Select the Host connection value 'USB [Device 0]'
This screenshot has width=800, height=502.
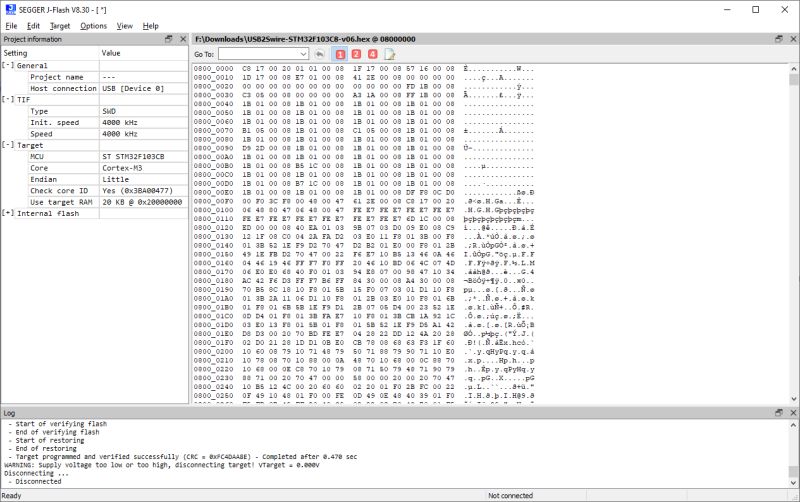tap(133, 88)
